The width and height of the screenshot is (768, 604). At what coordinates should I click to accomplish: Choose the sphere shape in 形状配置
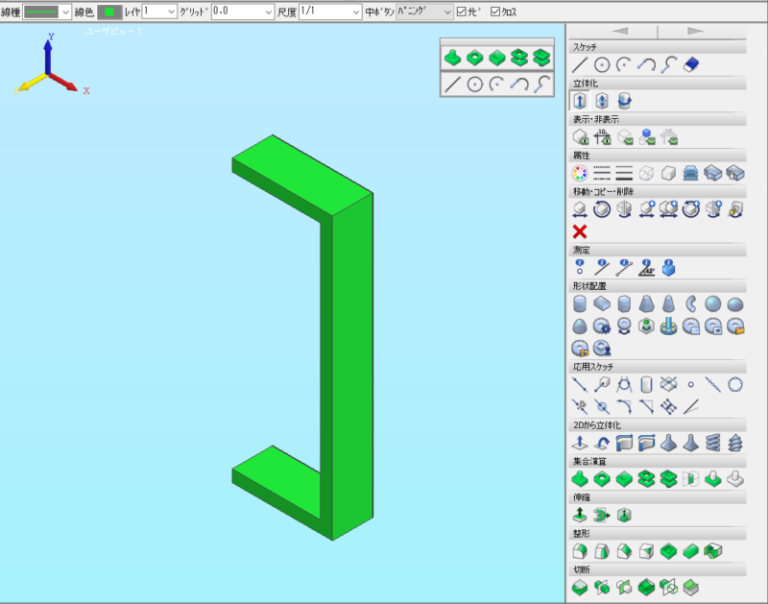pyautogui.click(x=713, y=304)
